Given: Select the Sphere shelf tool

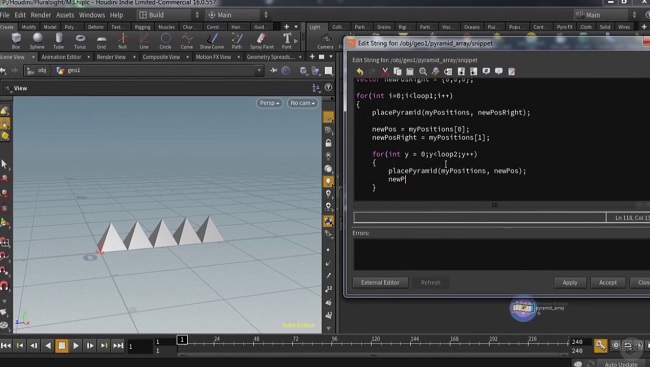Looking at the screenshot, I should (37, 41).
